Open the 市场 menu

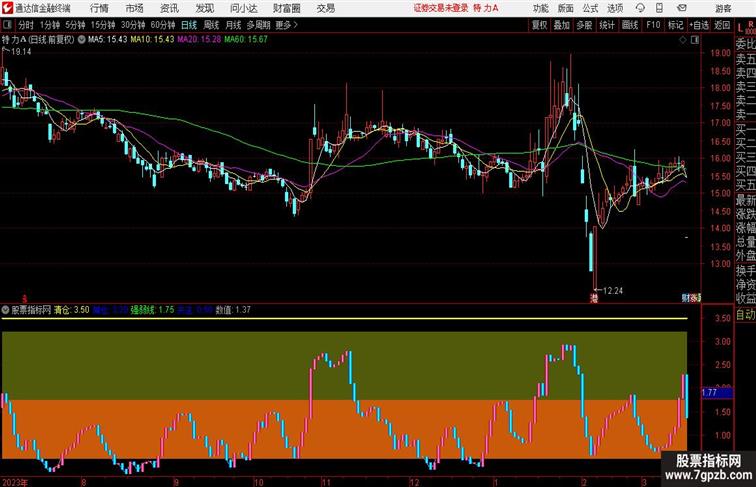coord(134,8)
